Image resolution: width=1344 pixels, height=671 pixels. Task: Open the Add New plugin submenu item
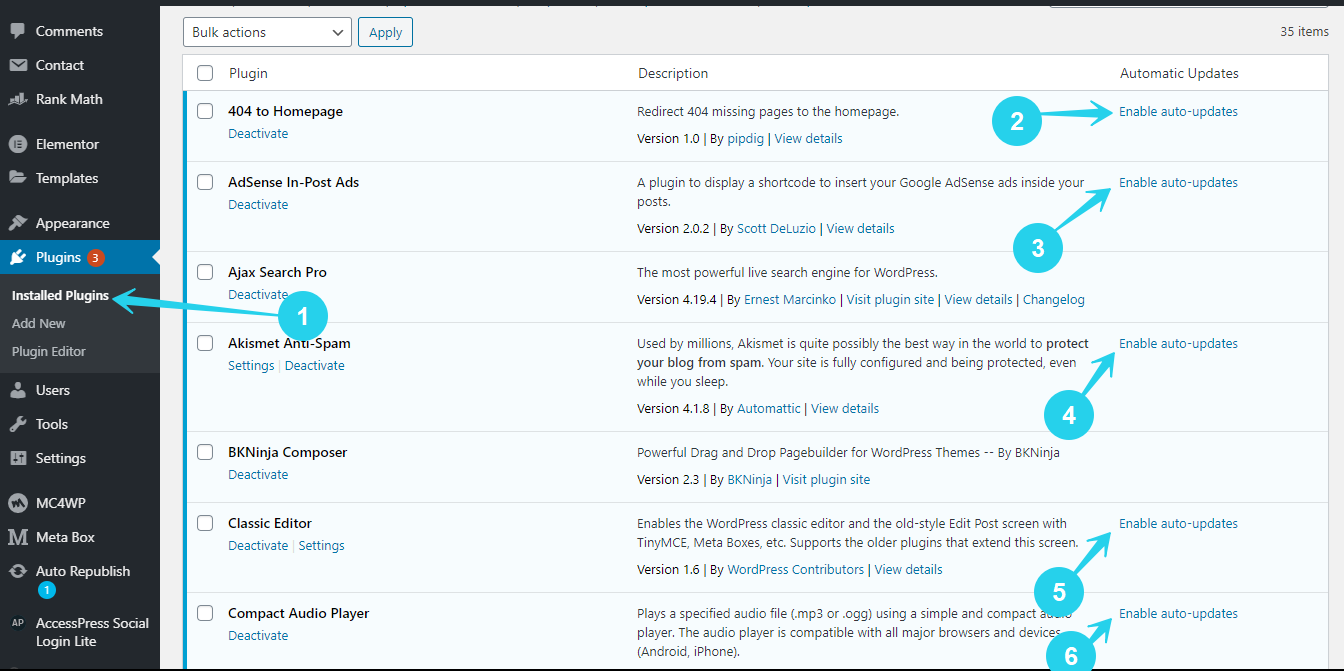39,323
